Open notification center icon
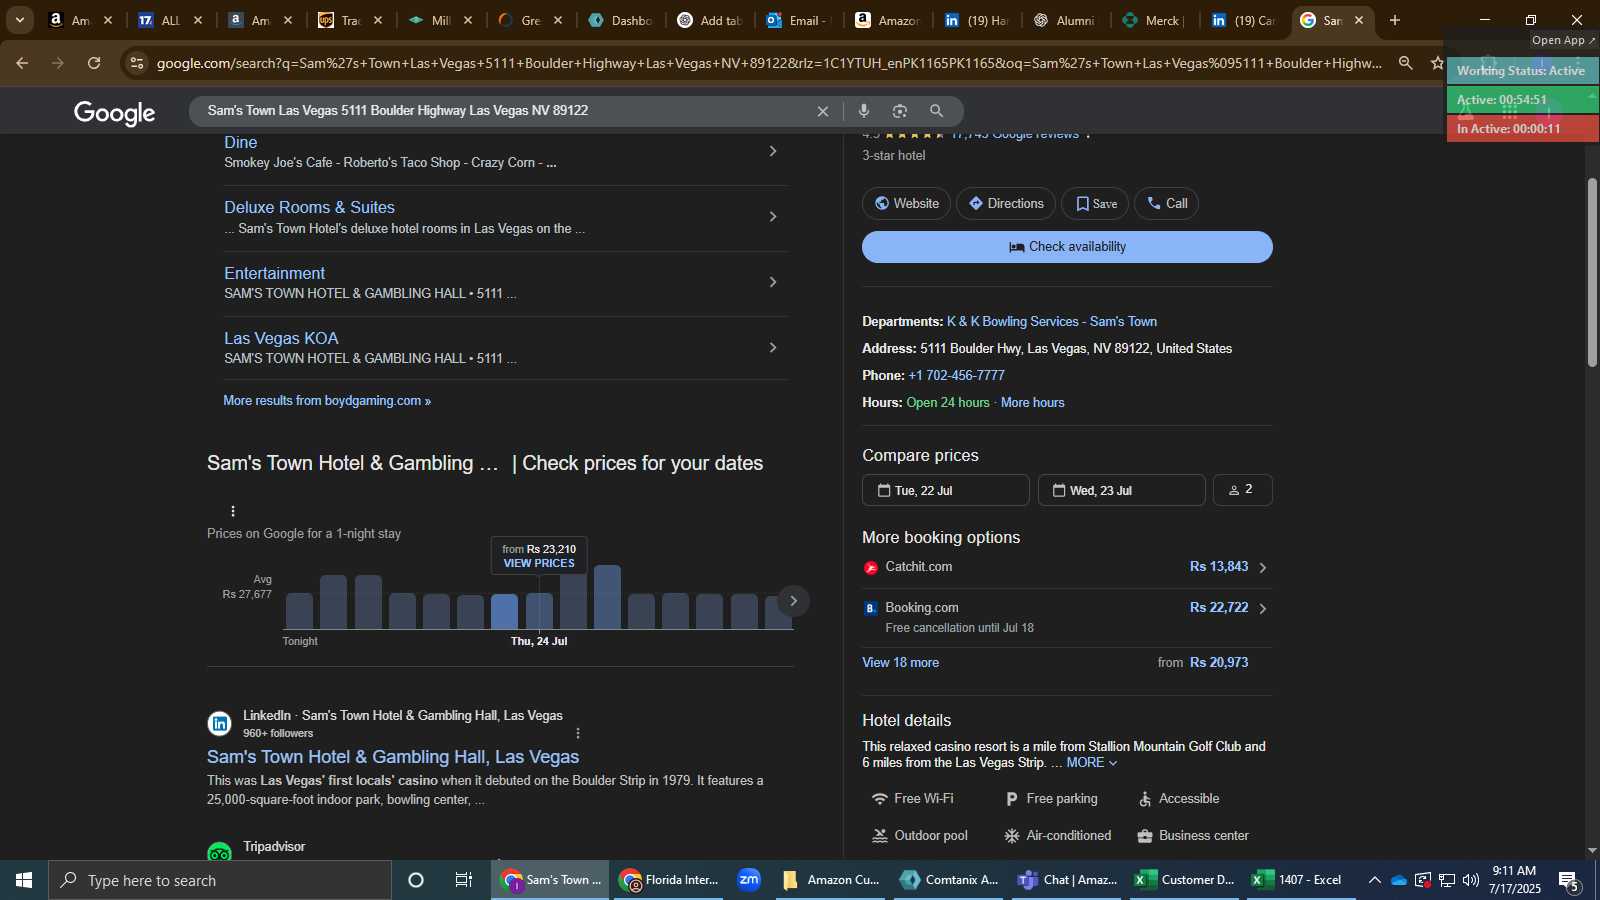Image resolution: width=1600 pixels, height=900 pixels. pos(1568,880)
